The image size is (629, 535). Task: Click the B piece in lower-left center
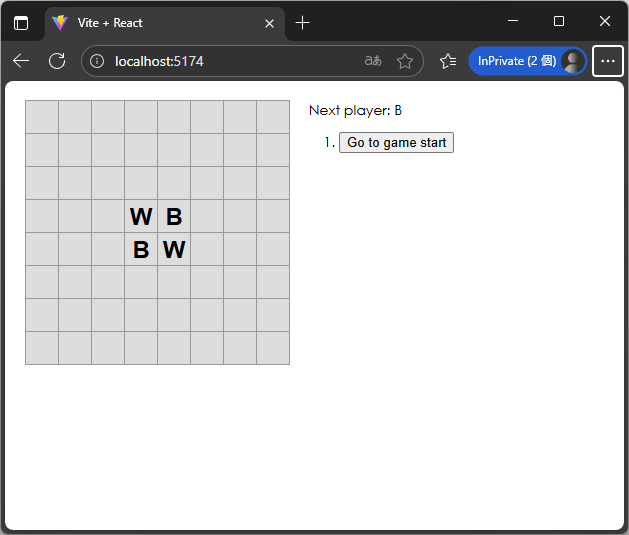[x=141, y=249]
